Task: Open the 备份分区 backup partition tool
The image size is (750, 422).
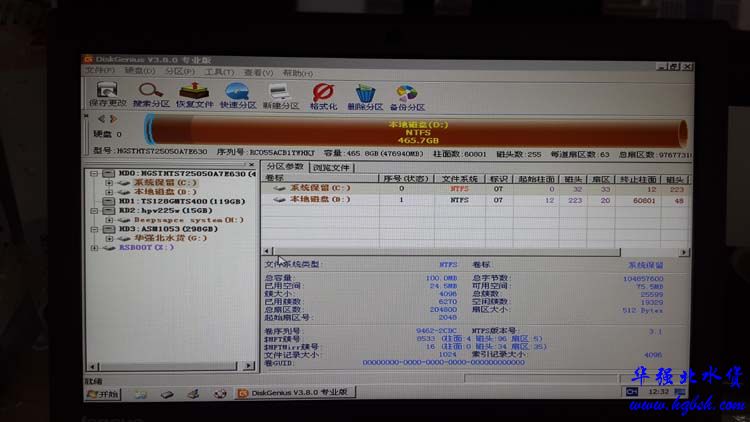Action: click(x=407, y=98)
